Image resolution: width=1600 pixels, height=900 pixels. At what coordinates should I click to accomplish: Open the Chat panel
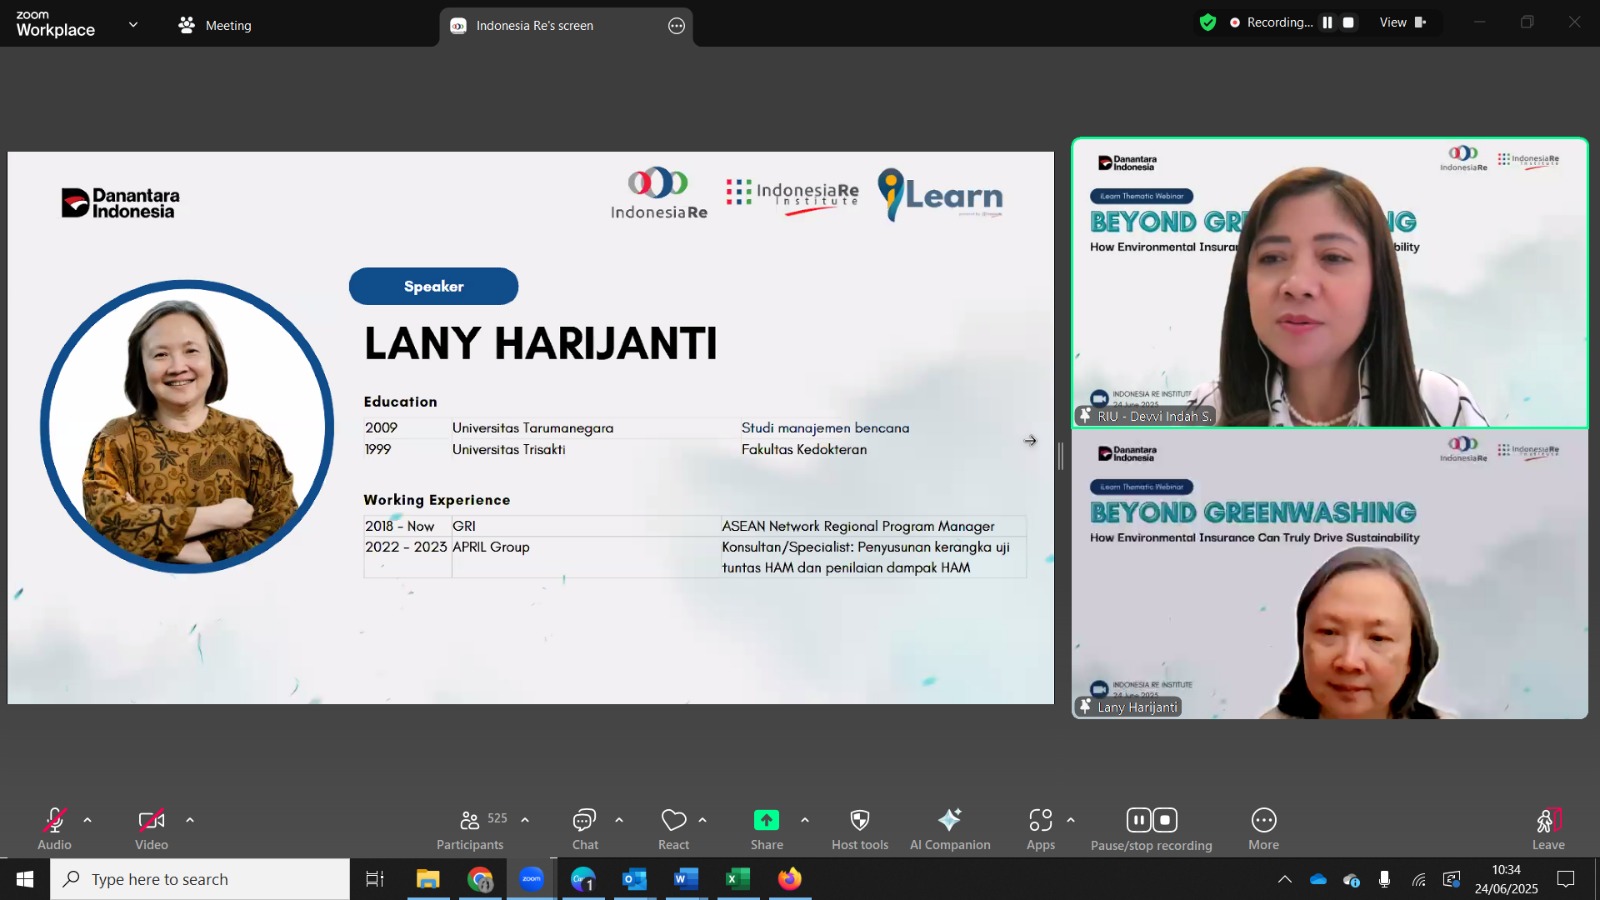pos(585,829)
